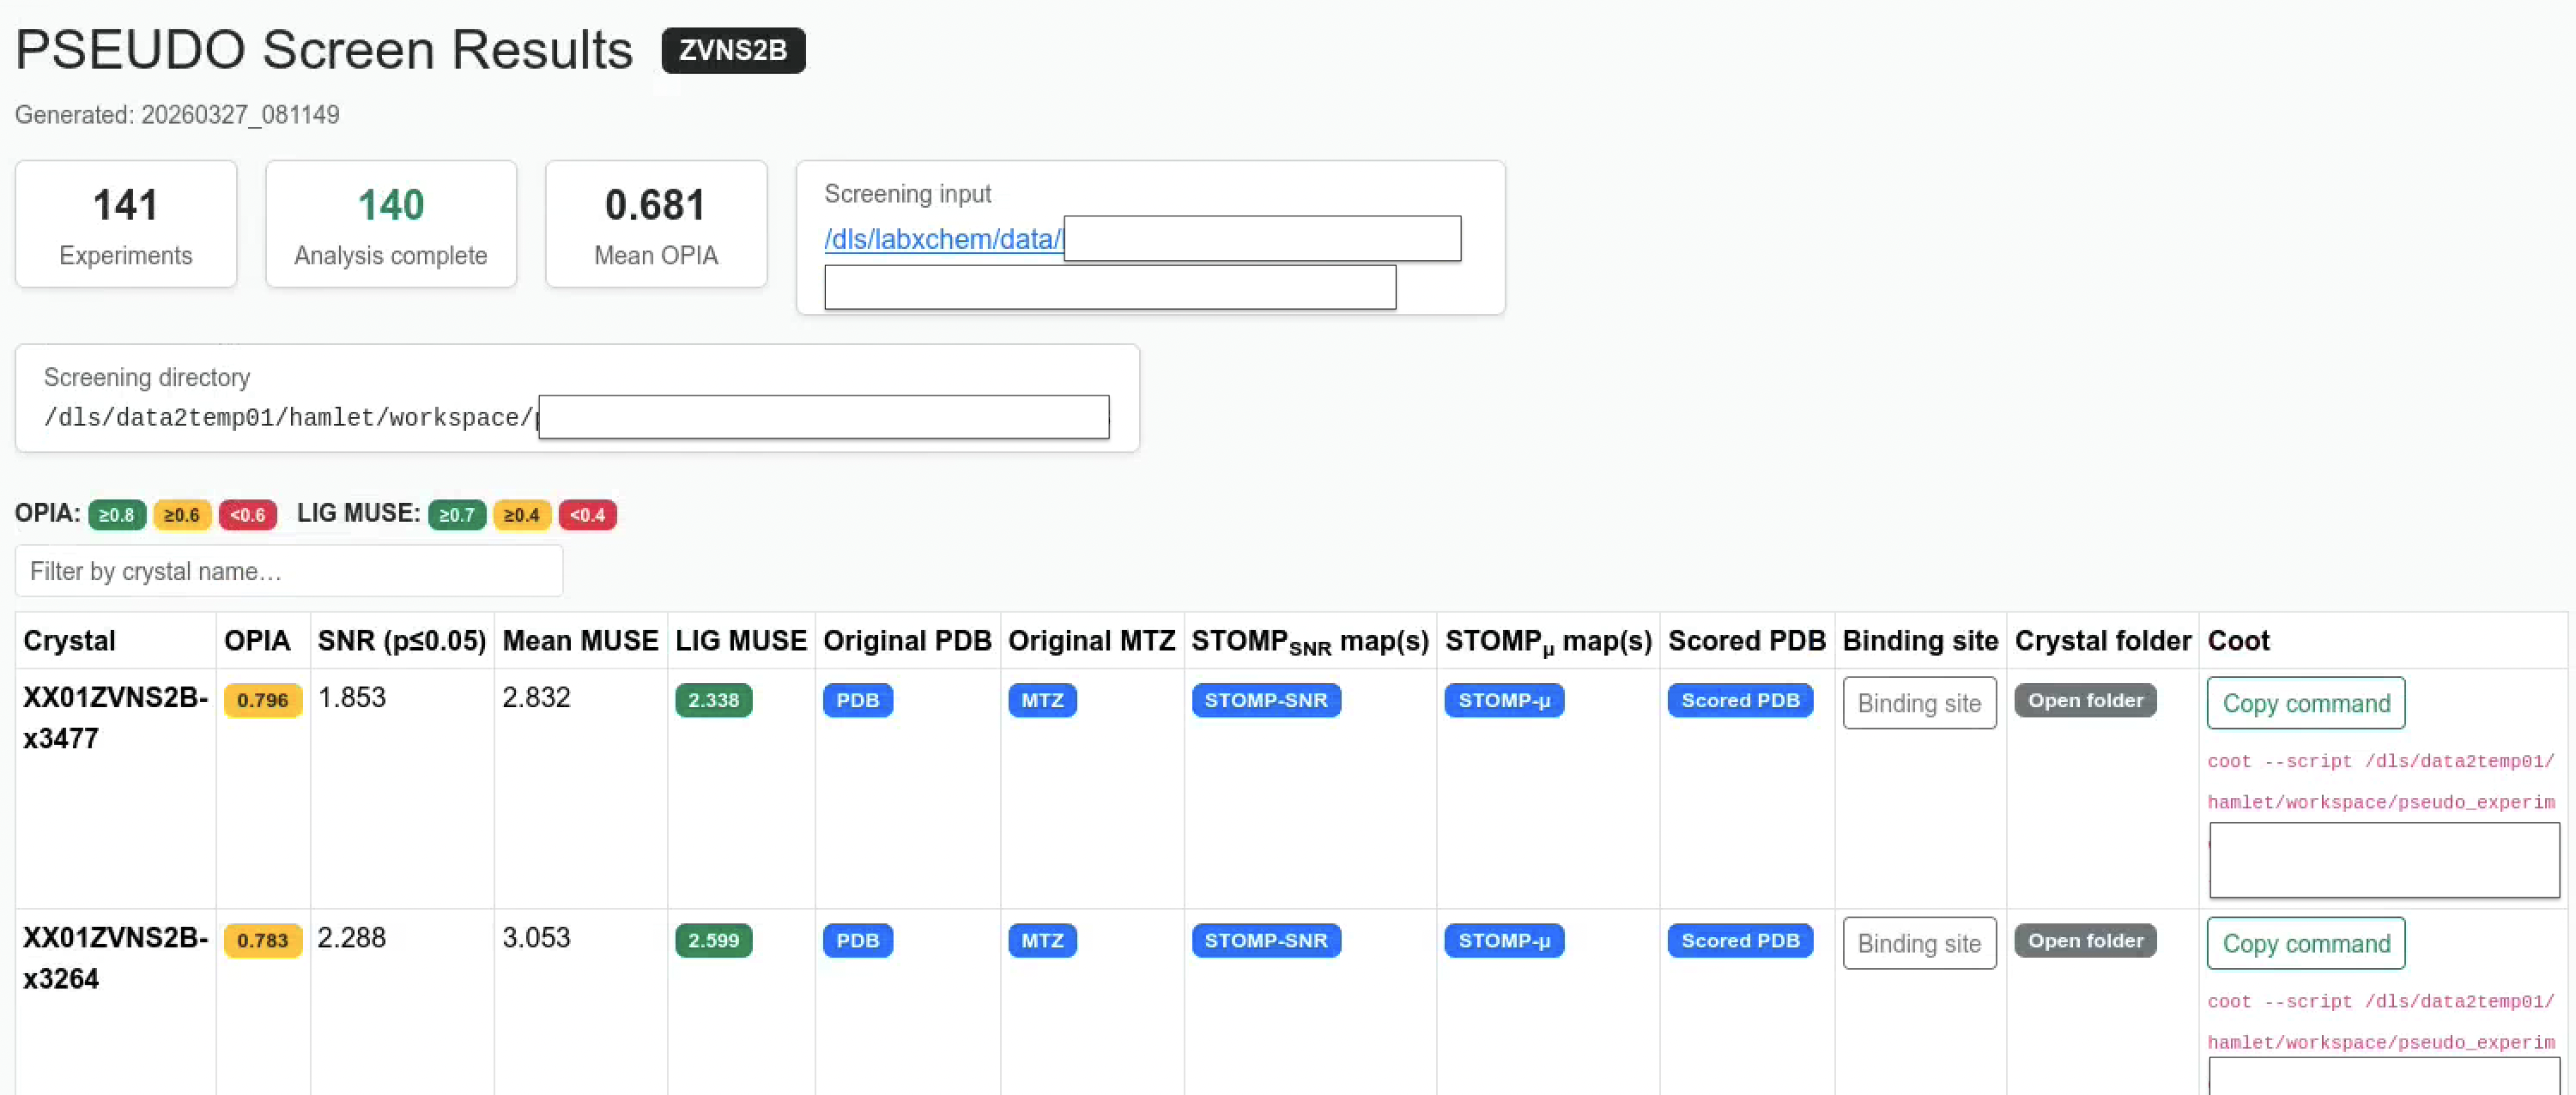Select the LIG MUSE 2.338 score badge
This screenshot has height=1095, width=2576.
713,700
